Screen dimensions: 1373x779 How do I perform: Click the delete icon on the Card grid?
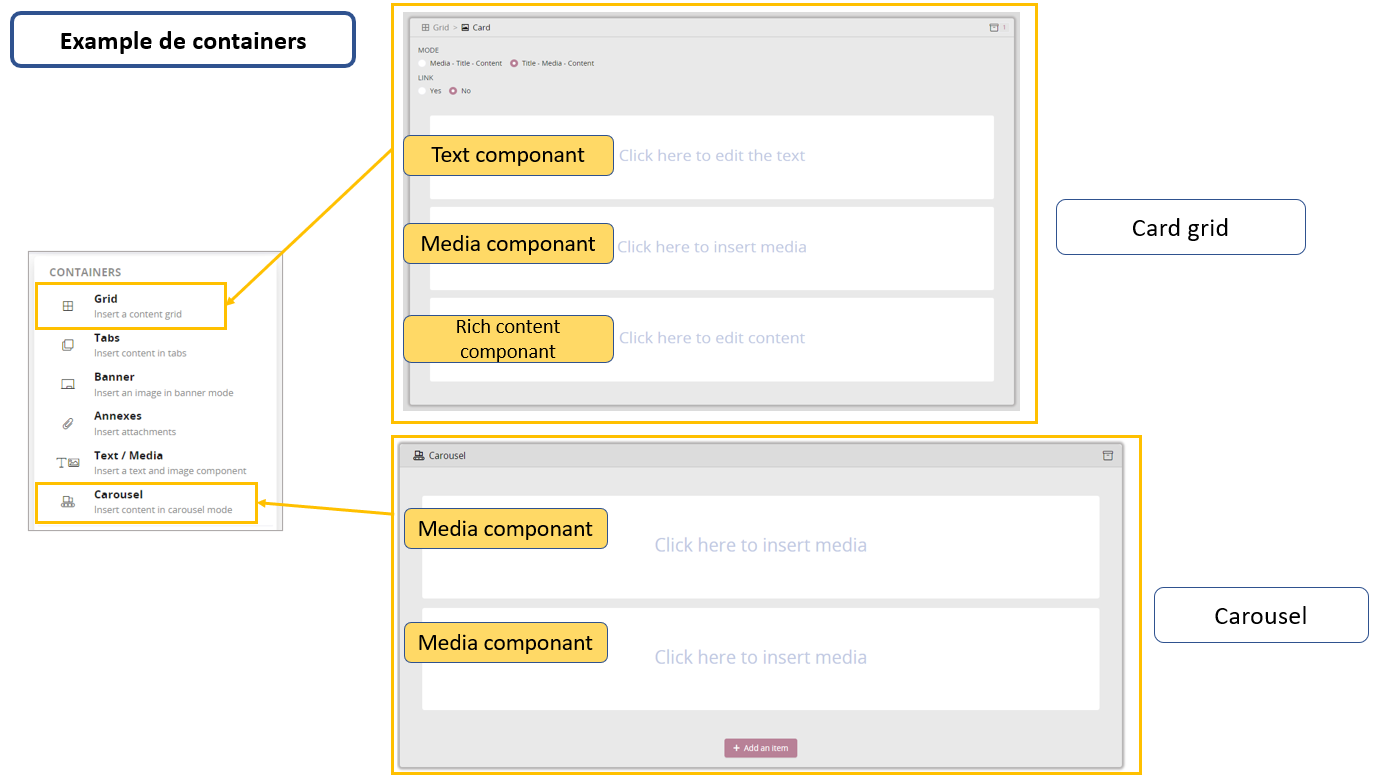[x=995, y=27]
